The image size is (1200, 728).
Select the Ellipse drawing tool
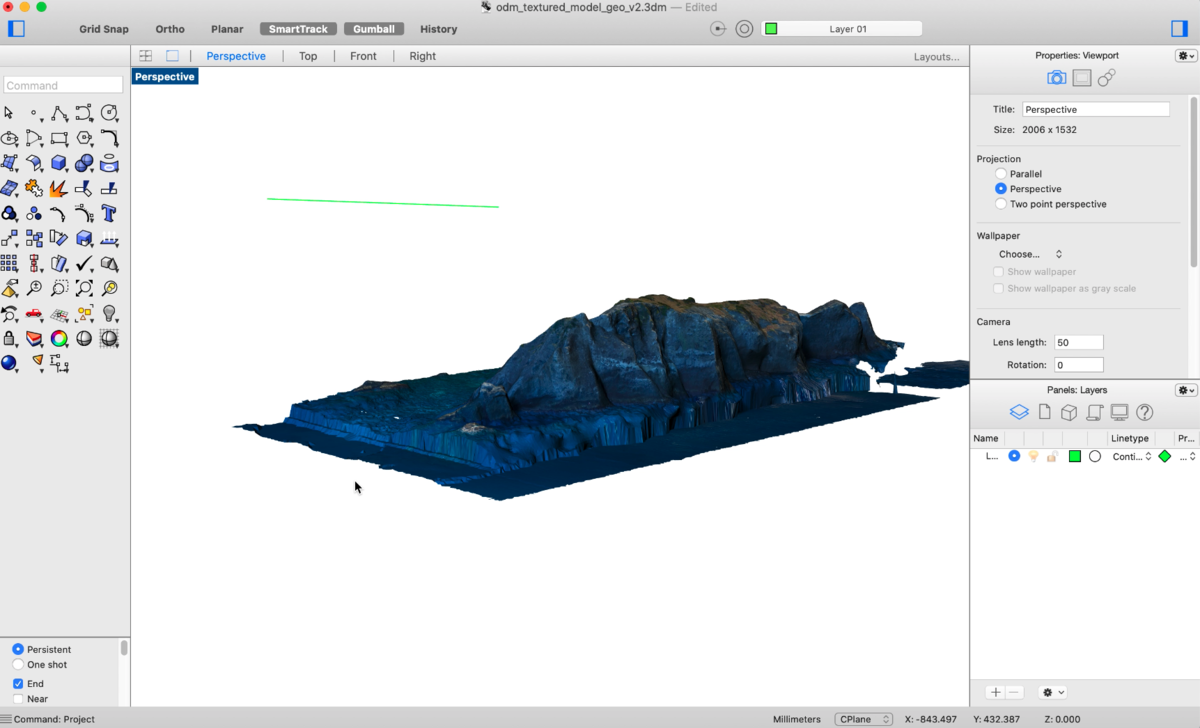coord(9,138)
